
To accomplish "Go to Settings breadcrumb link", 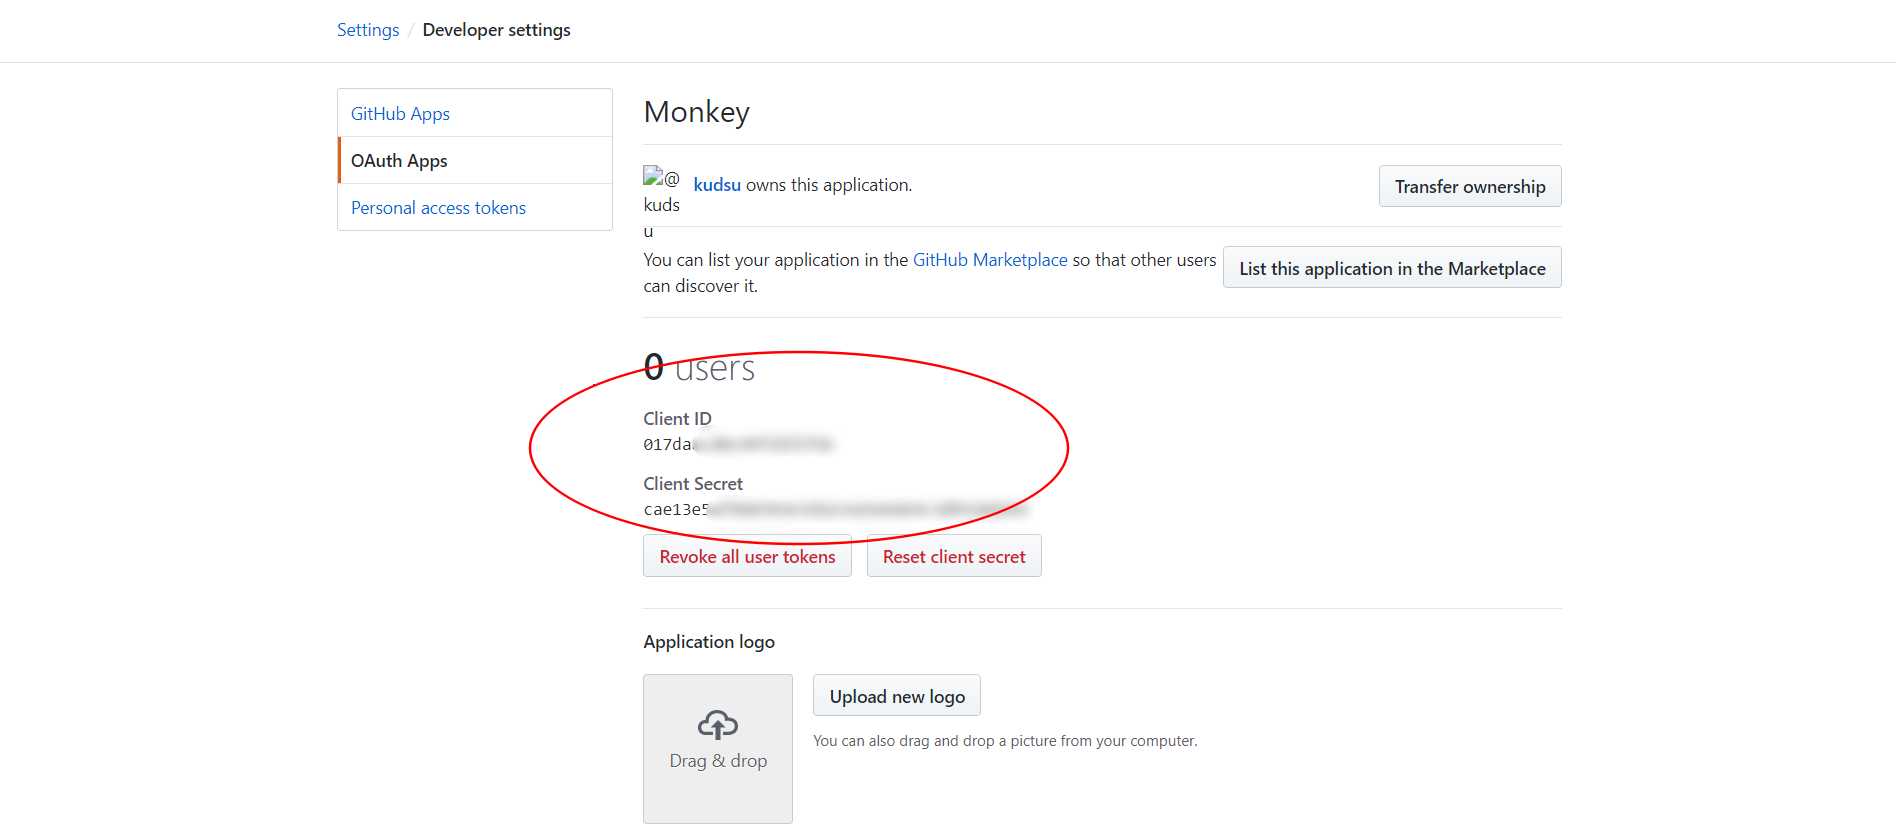I will point(368,30).
